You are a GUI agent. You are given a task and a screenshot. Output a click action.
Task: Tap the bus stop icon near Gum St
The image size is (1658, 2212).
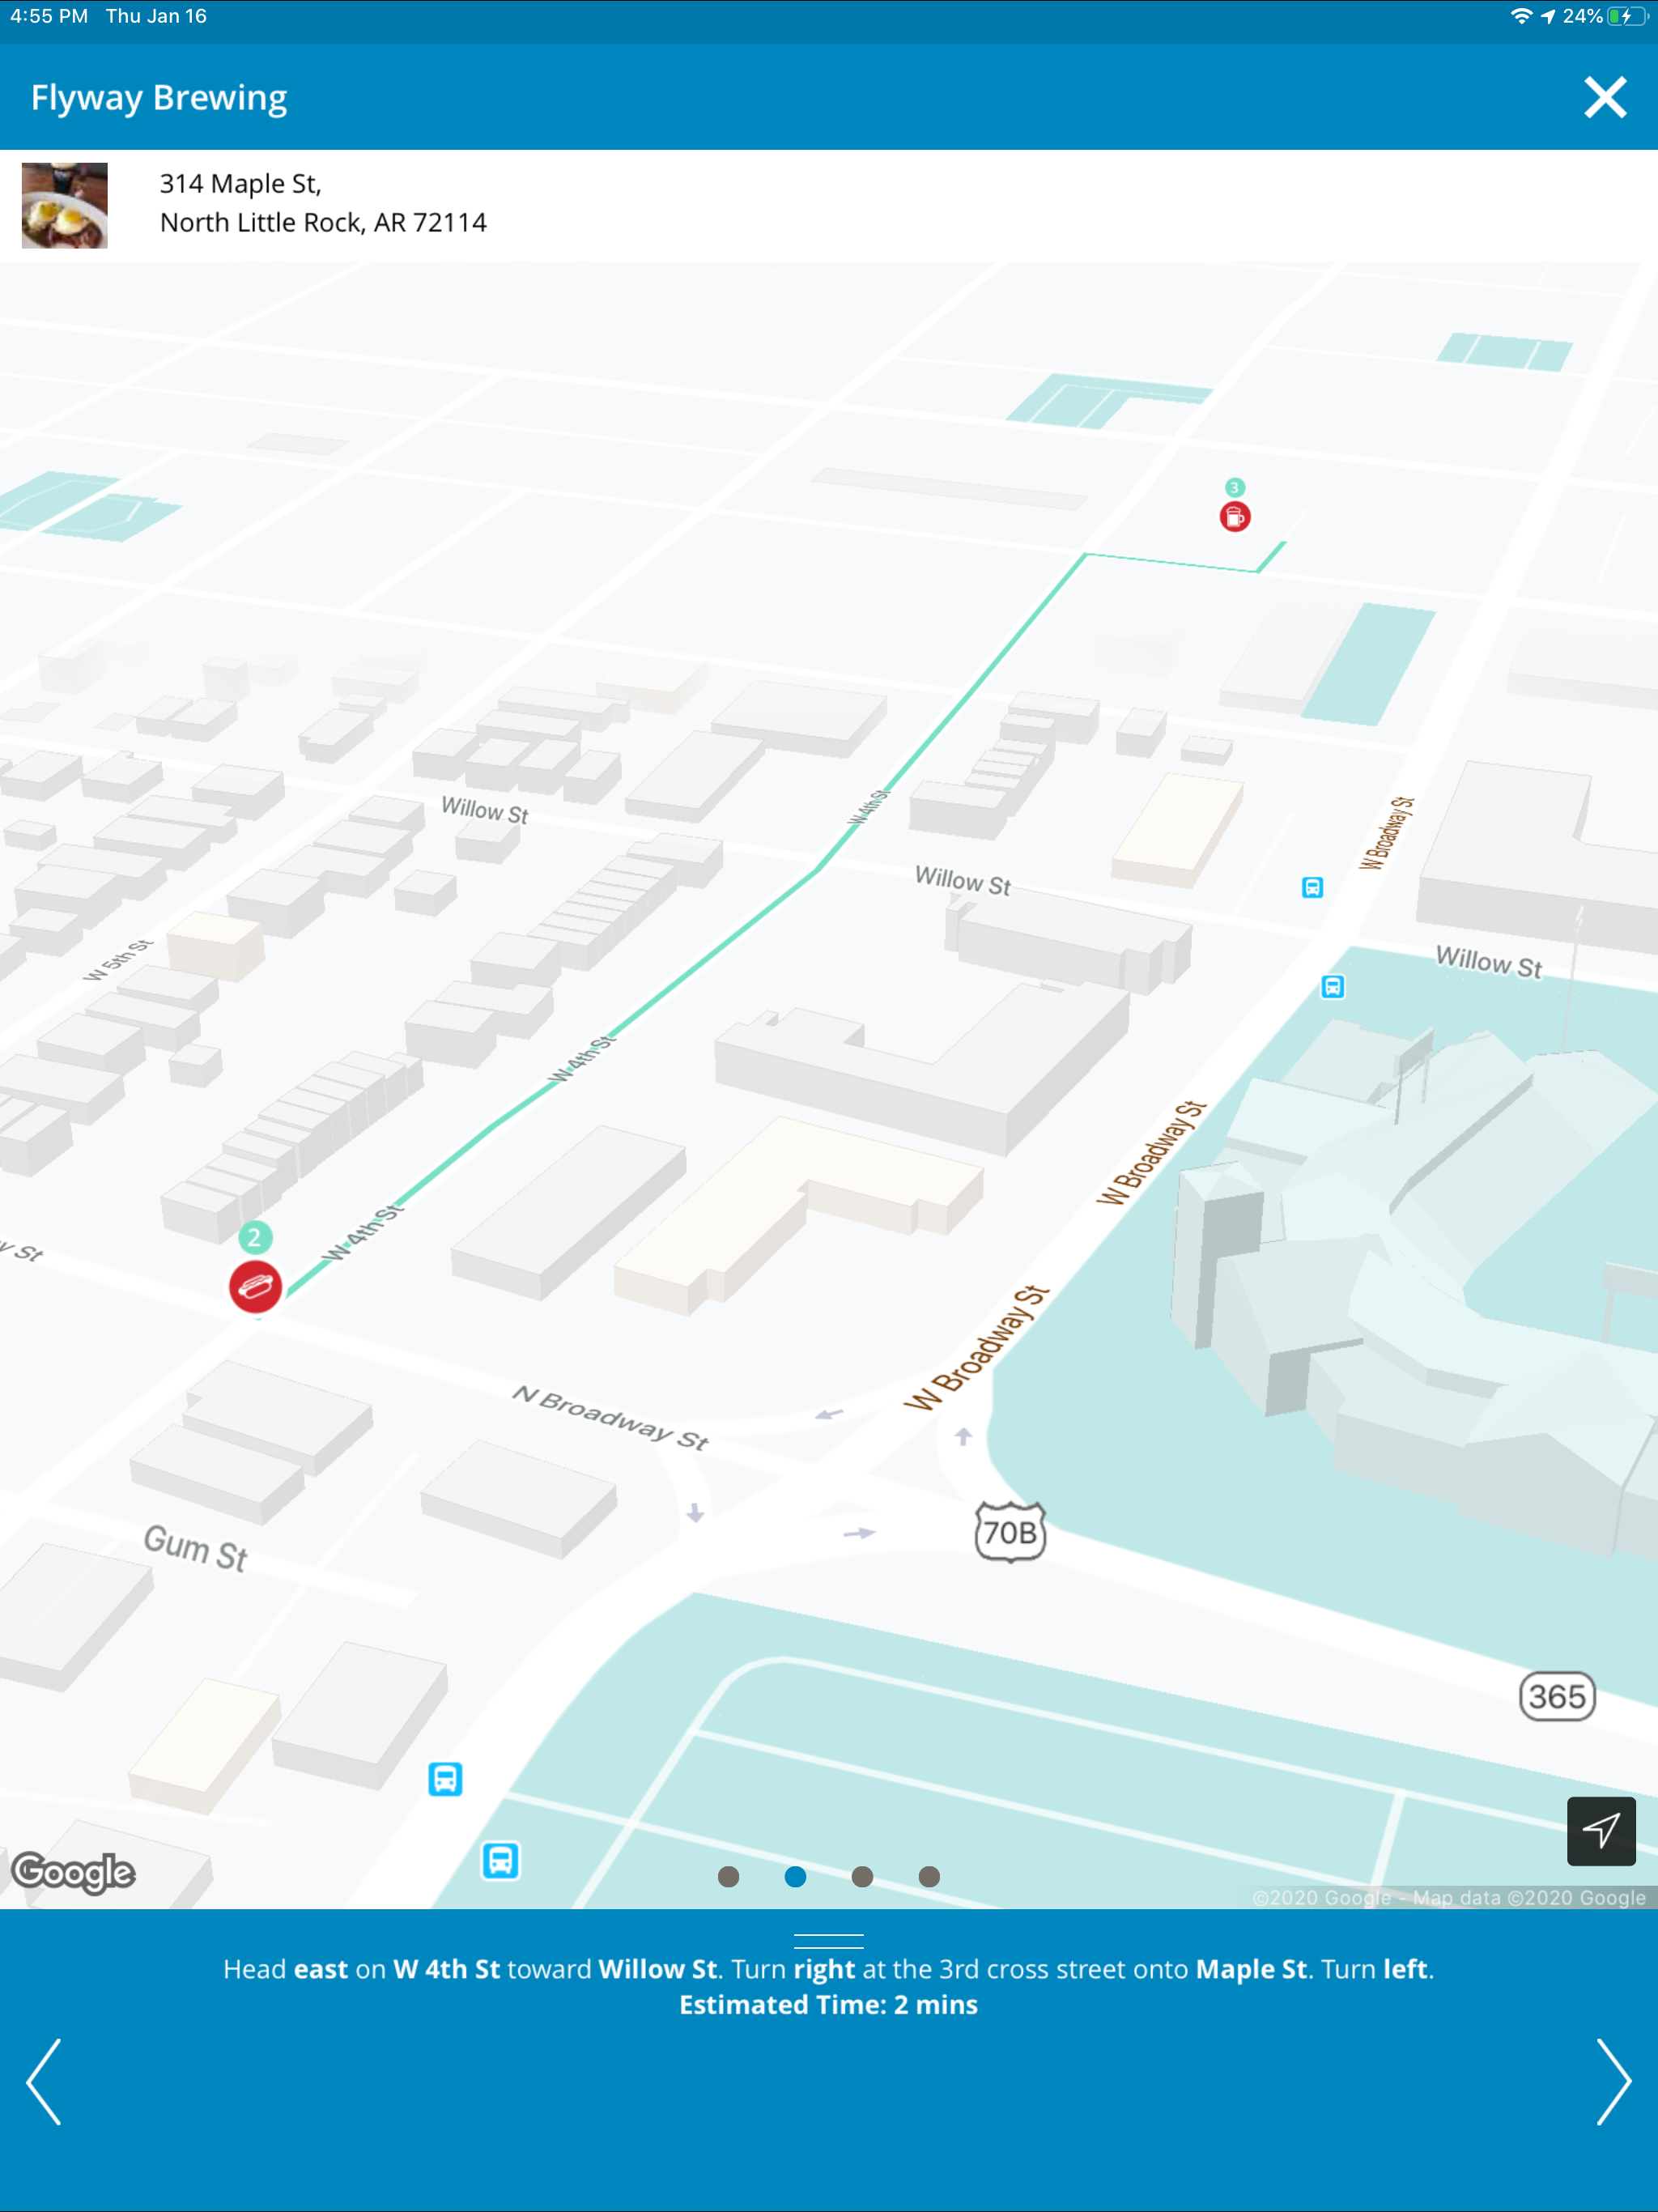click(445, 1779)
